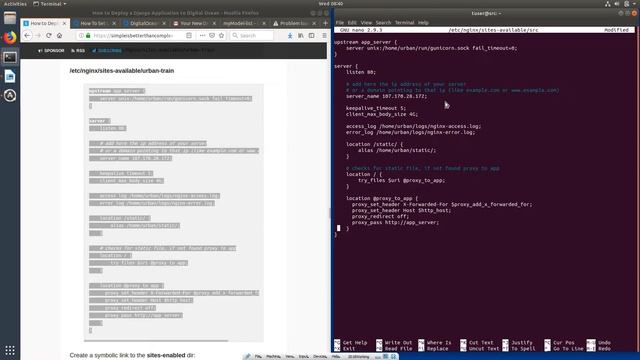Open Firefox hamburger menu
640x360 pixels.
coord(324,36)
